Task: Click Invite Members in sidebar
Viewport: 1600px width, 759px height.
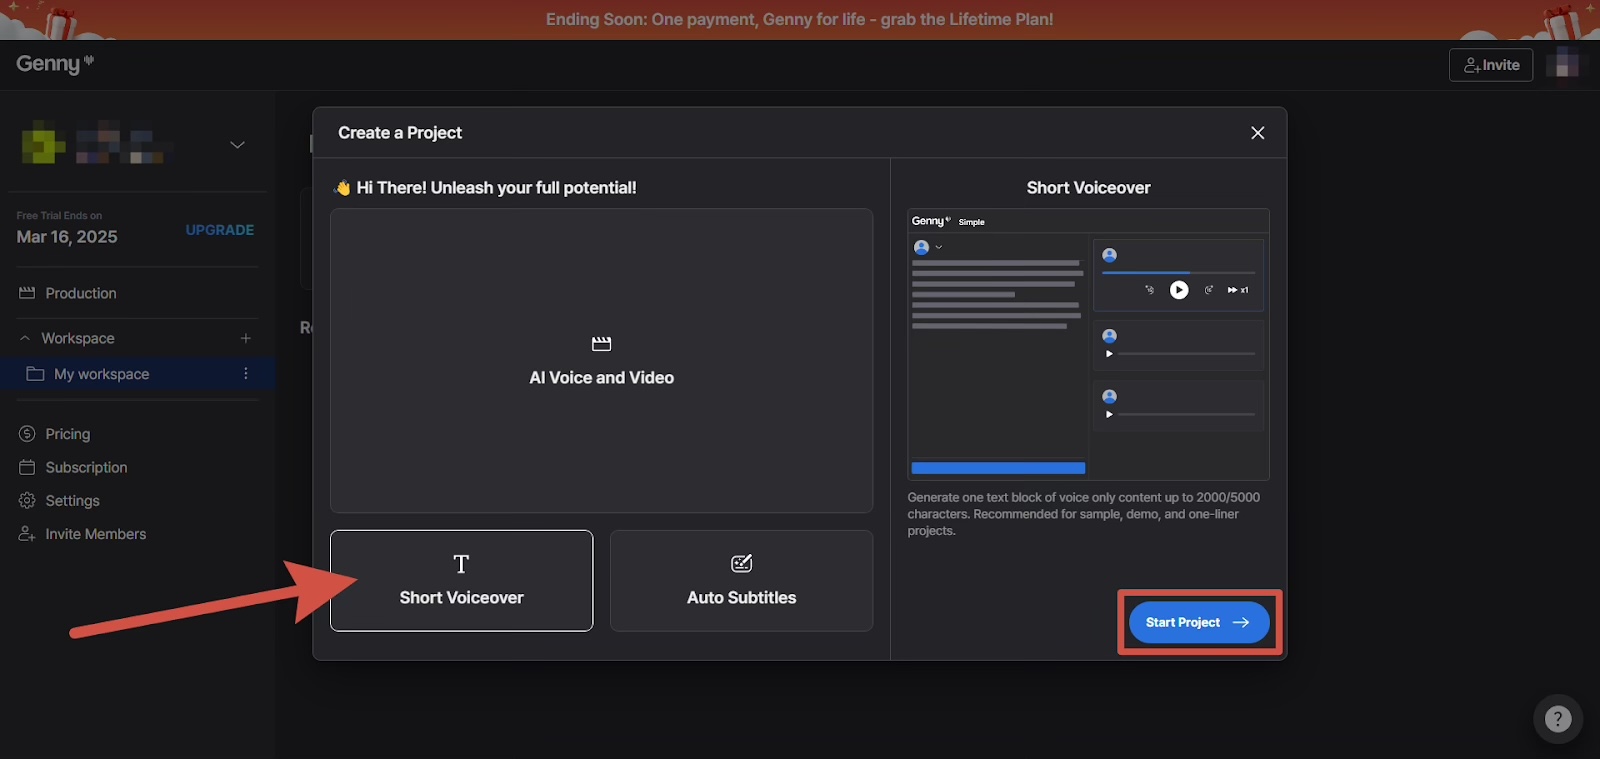Action: 96,534
